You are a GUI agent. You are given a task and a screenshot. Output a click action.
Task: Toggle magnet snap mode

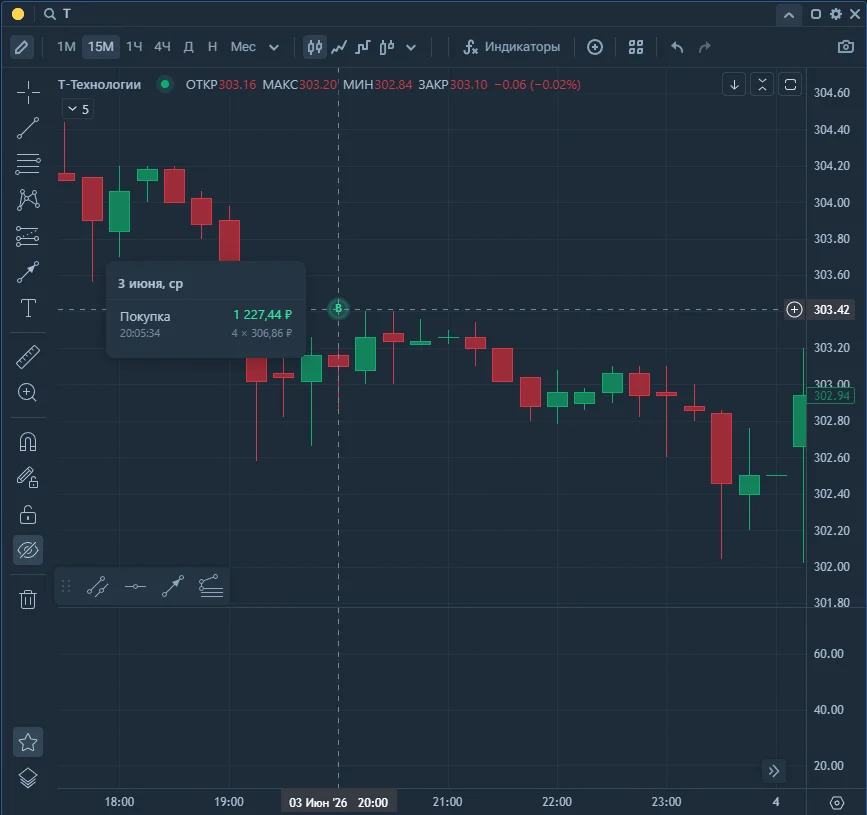click(28, 442)
